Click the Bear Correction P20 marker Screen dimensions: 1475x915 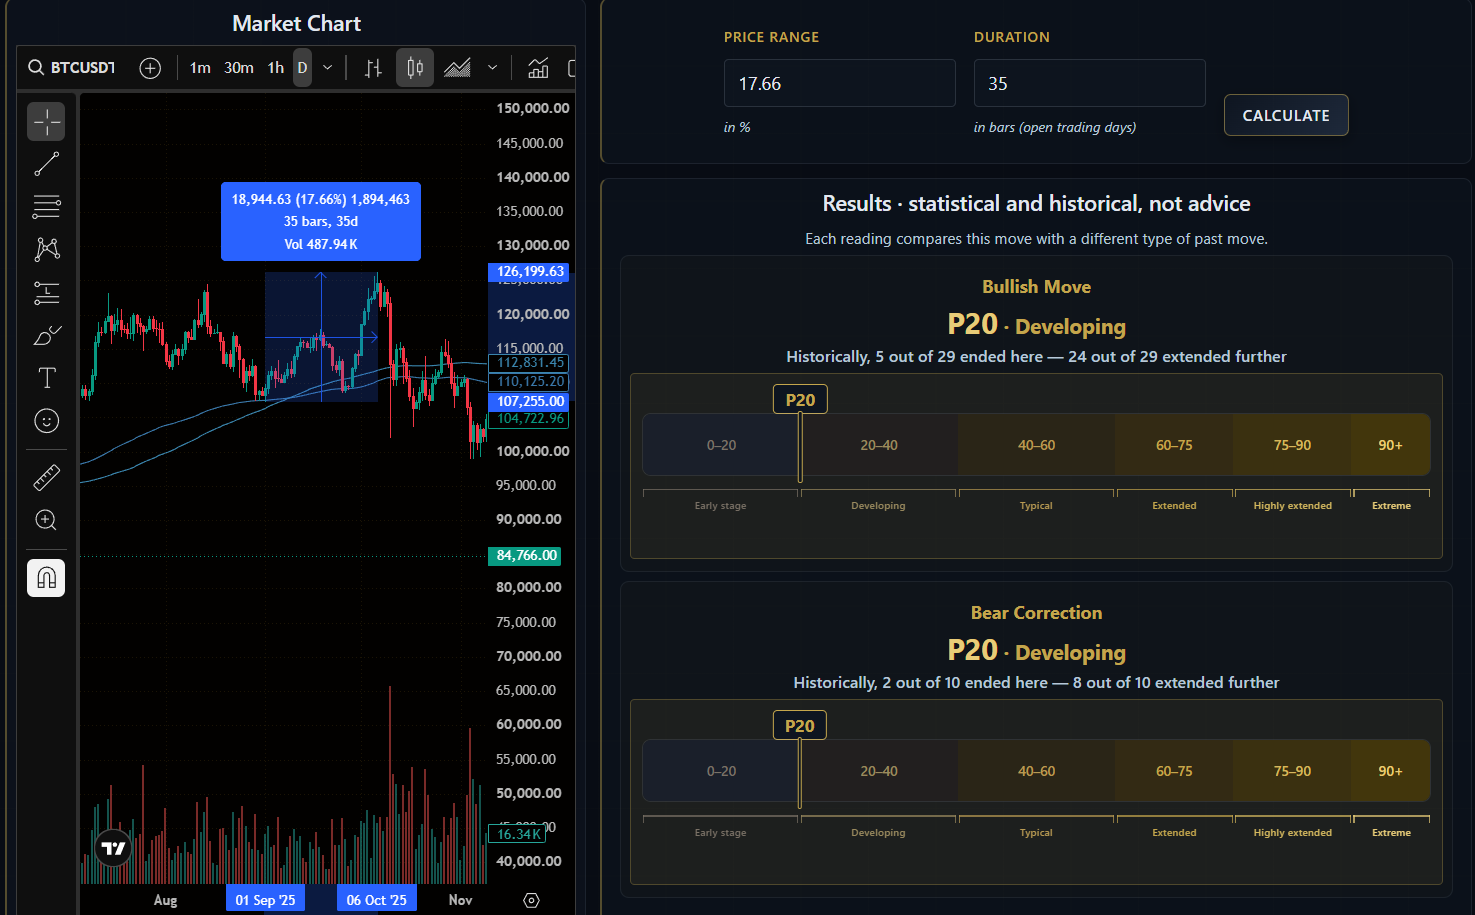[800, 725]
